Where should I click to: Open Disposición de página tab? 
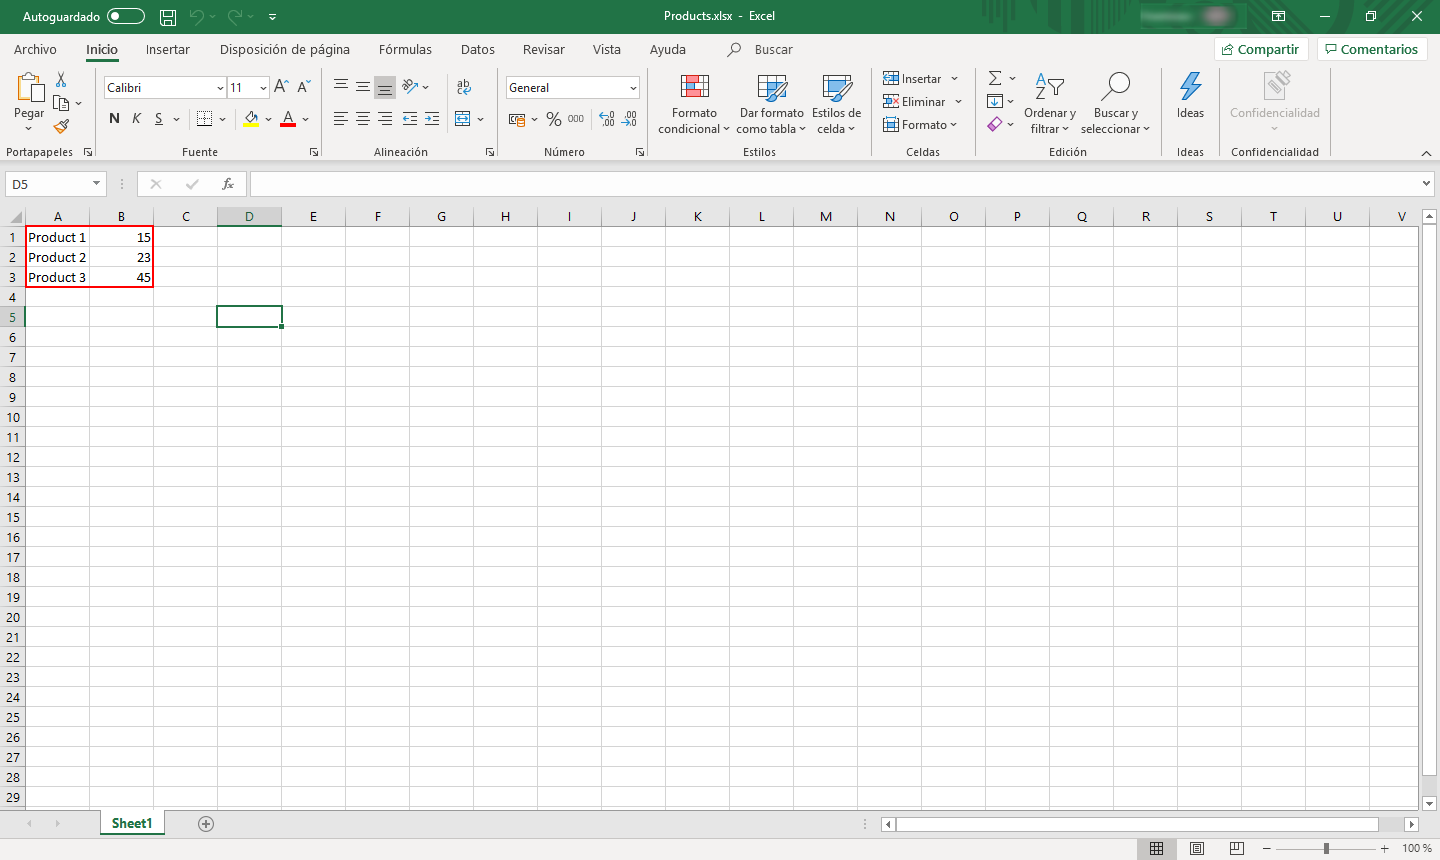click(285, 49)
